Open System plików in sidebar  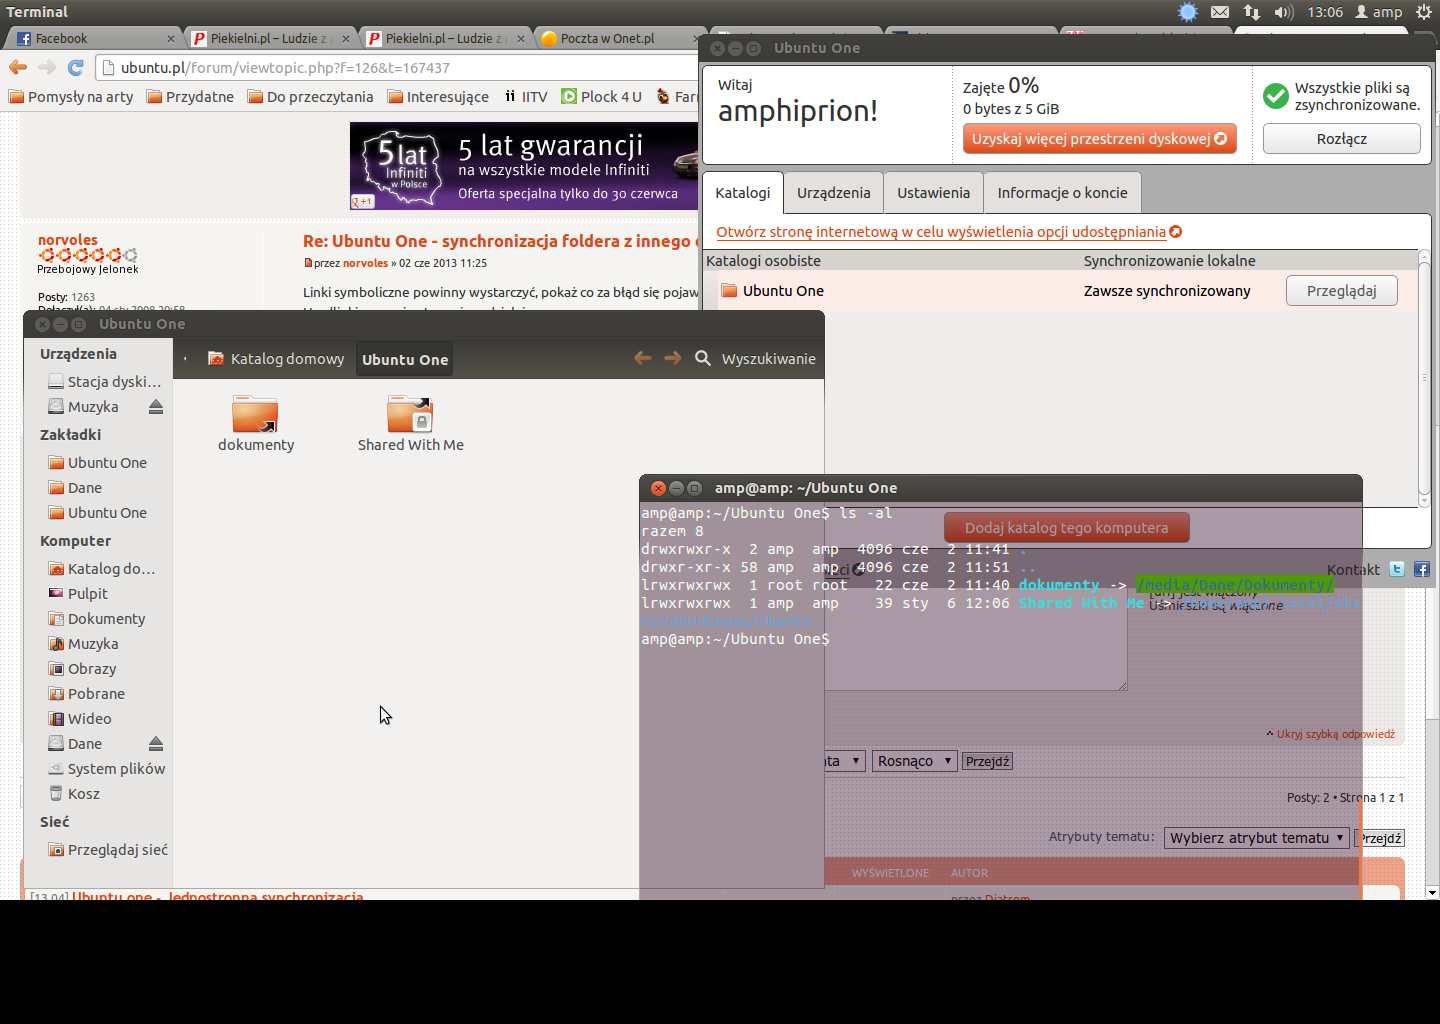106,769
